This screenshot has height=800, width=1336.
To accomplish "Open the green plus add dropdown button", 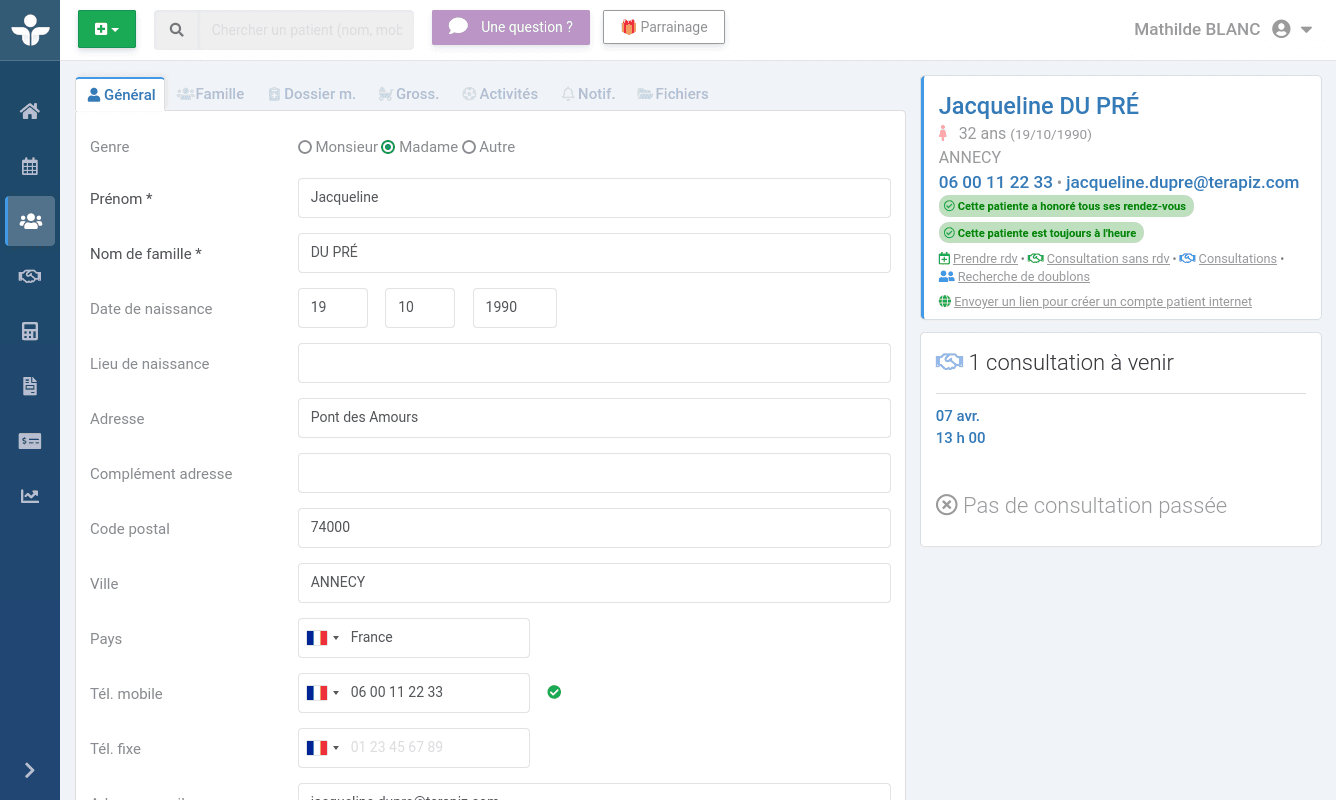I will click(107, 29).
